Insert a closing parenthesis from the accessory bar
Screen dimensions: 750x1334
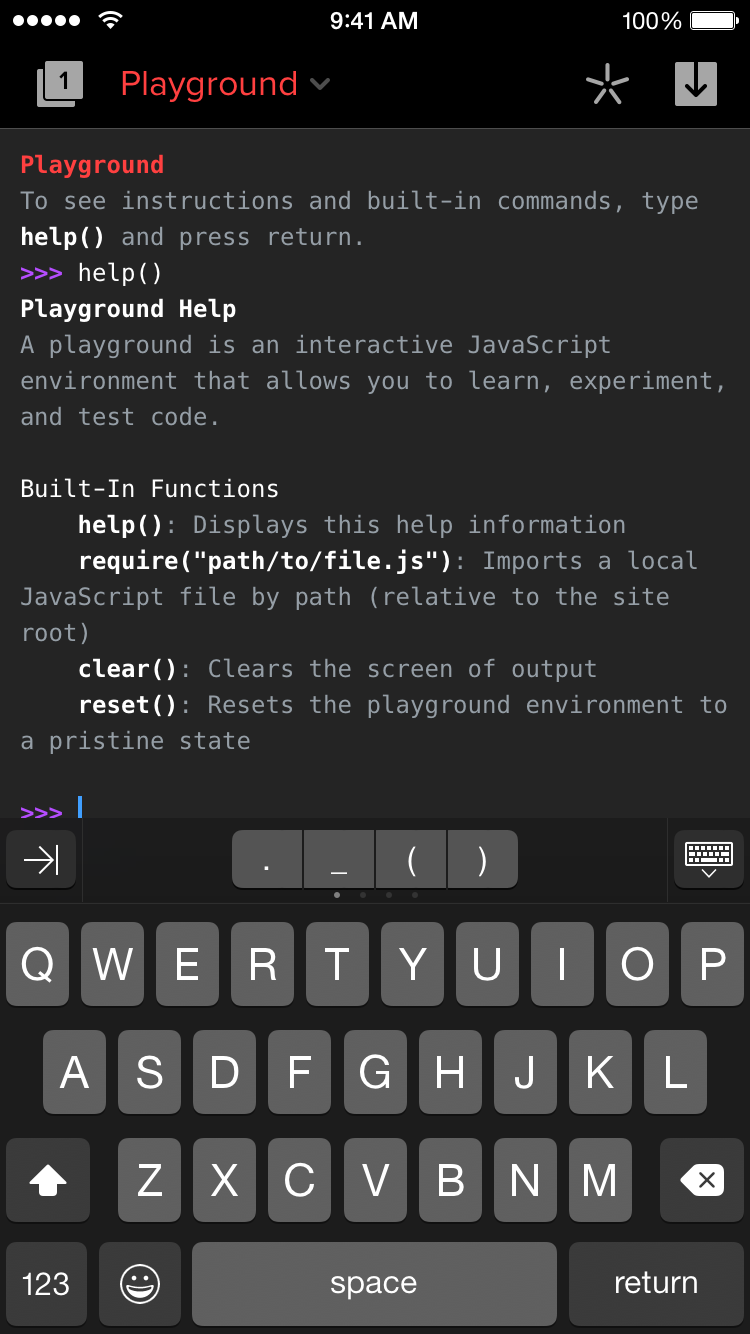[x=483, y=860]
